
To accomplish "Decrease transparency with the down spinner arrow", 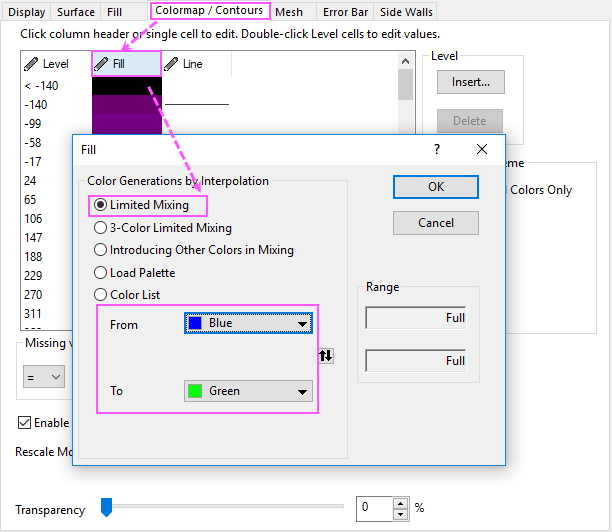I will 400,514.
